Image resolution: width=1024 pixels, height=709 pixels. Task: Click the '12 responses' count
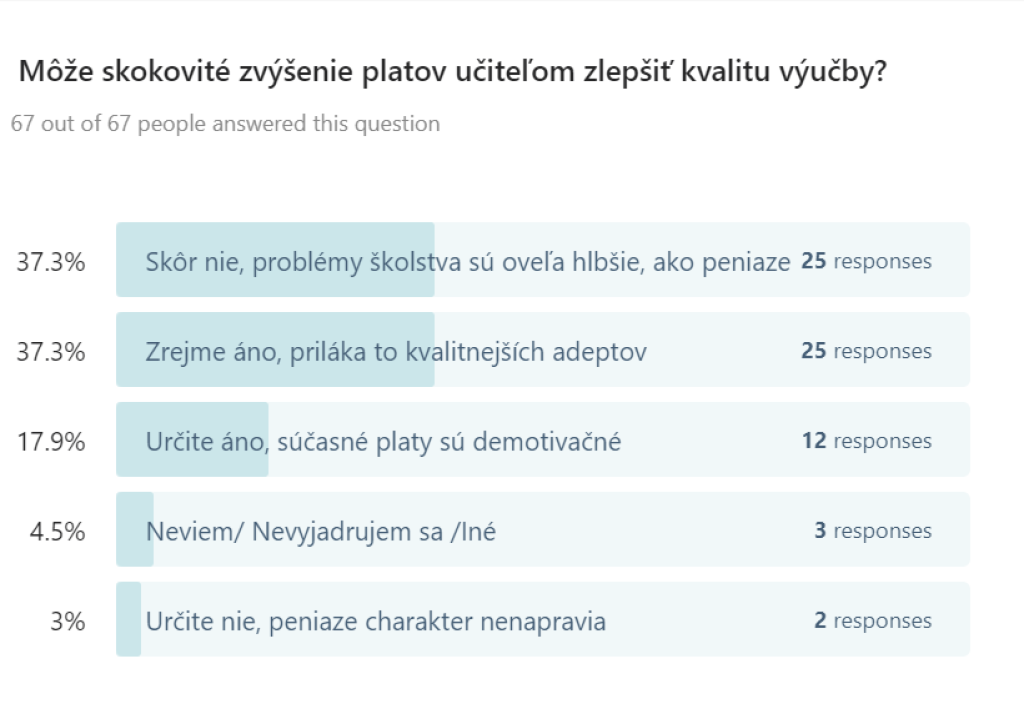coord(867,441)
